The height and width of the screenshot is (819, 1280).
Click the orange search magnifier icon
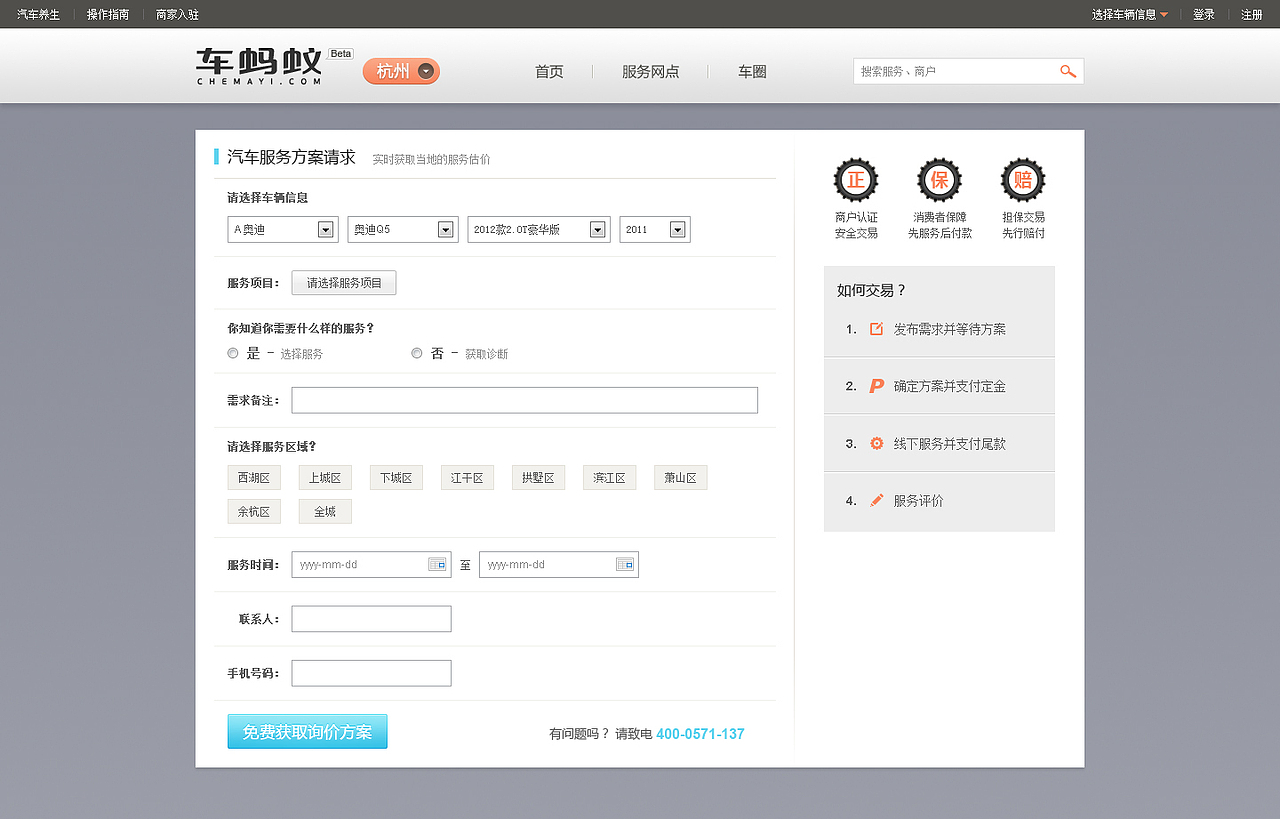click(x=1067, y=71)
